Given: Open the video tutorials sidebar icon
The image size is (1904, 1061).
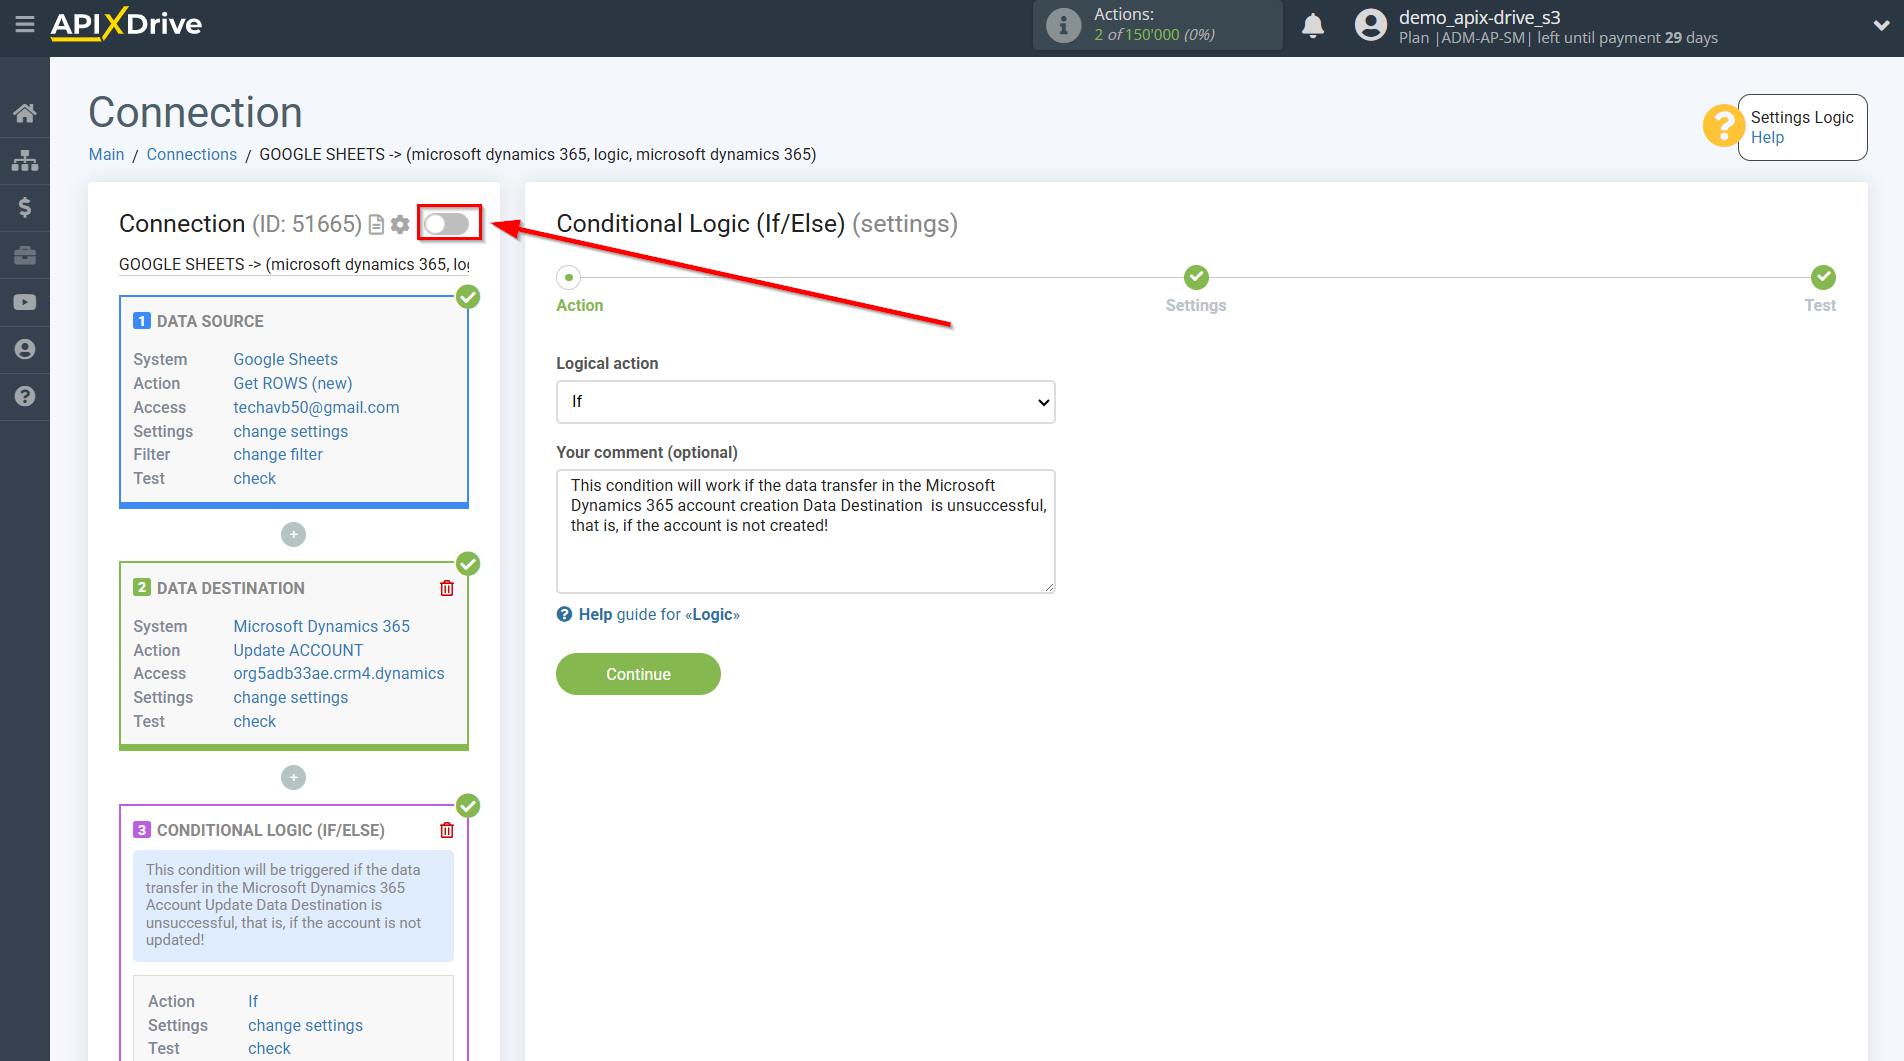Looking at the screenshot, I should [25, 302].
